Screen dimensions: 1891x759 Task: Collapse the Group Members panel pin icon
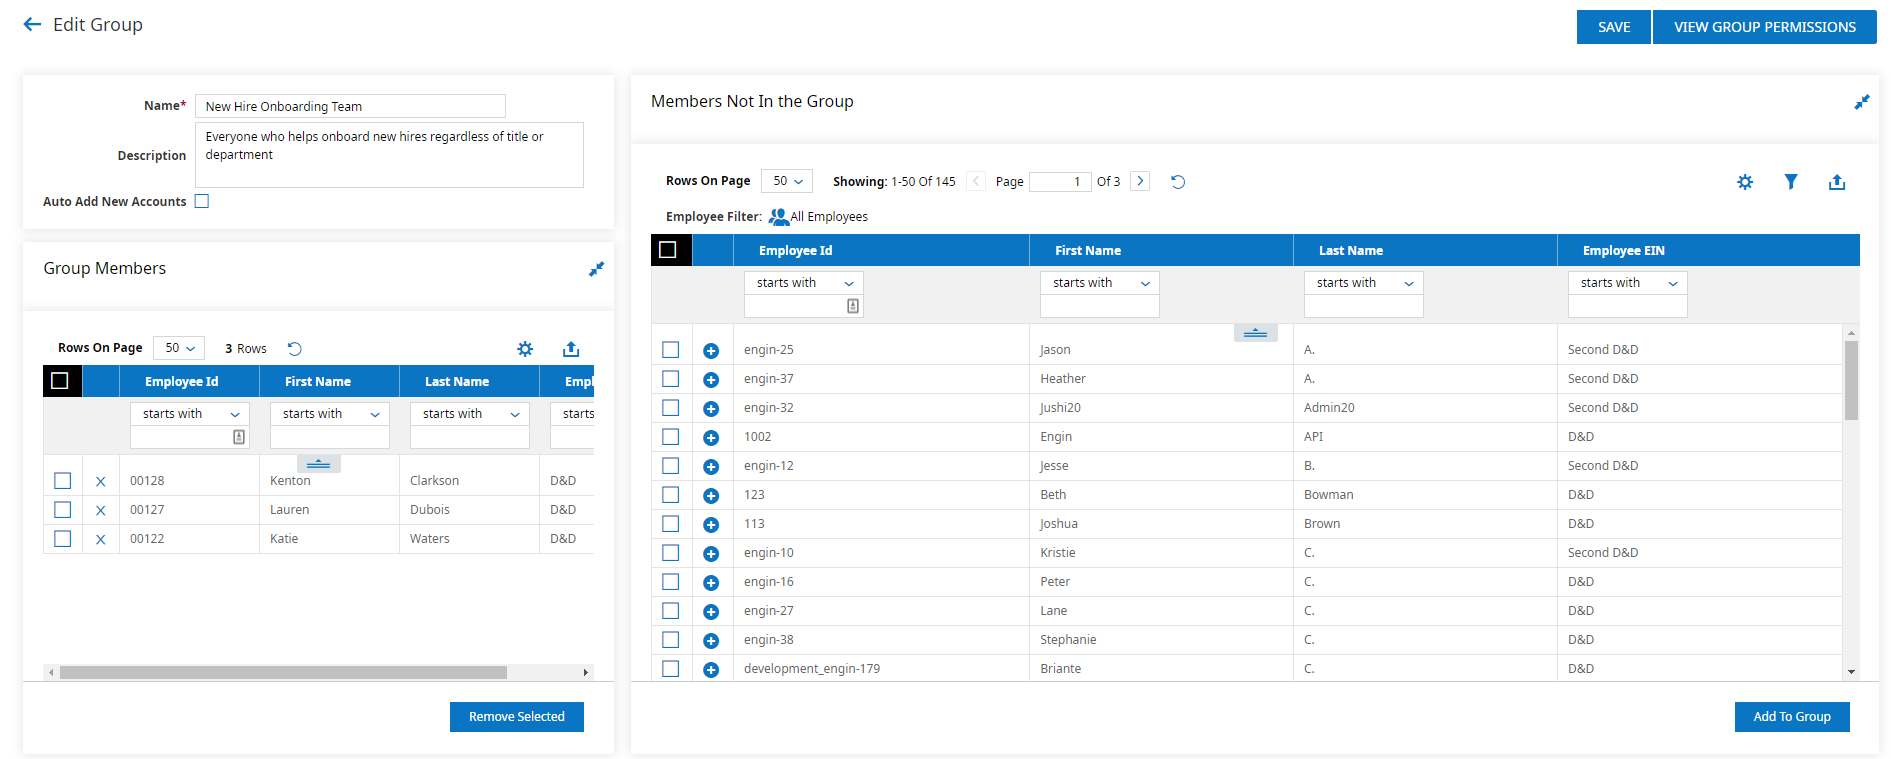596,269
